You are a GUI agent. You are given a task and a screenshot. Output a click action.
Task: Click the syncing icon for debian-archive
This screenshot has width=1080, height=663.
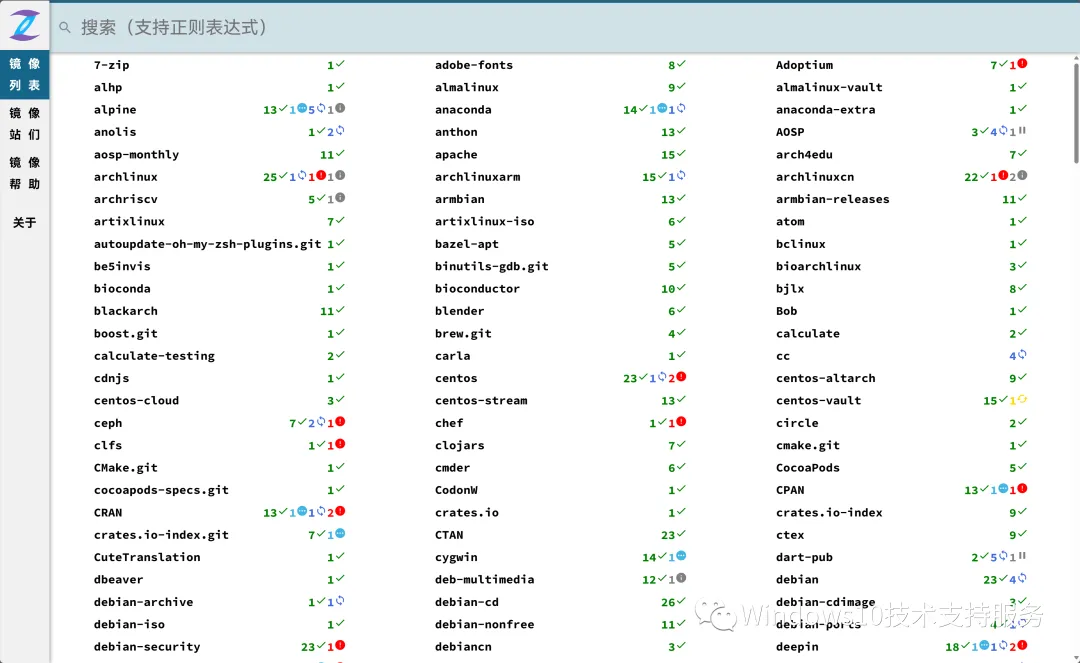point(340,600)
